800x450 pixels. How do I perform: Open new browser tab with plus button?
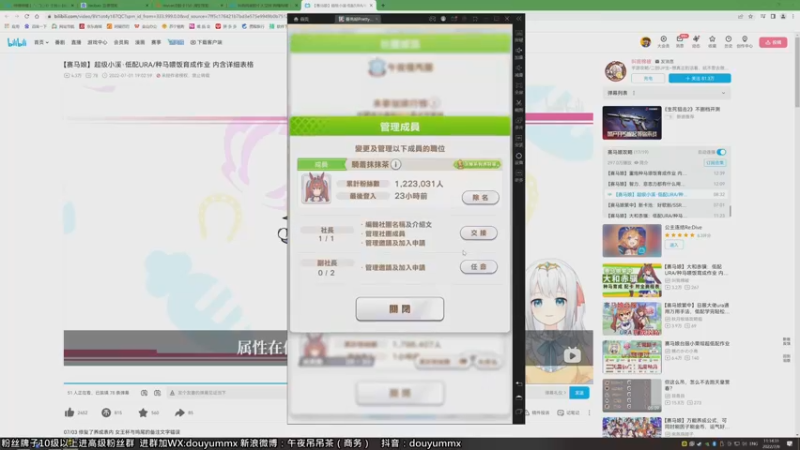pos(383,5)
